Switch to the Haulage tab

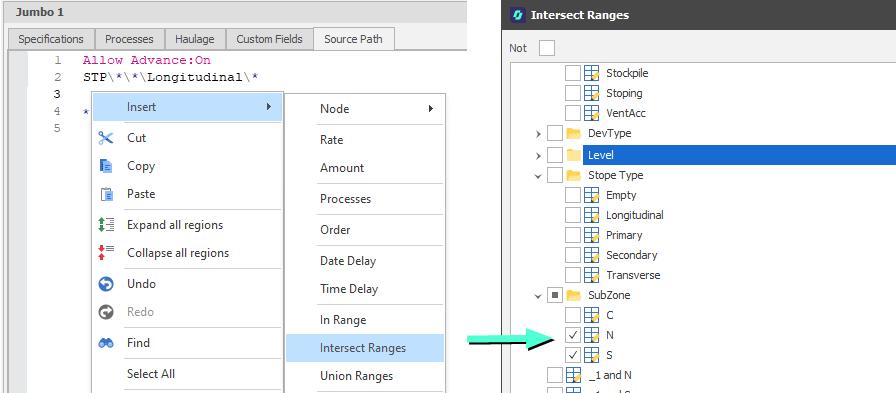tap(195, 39)
